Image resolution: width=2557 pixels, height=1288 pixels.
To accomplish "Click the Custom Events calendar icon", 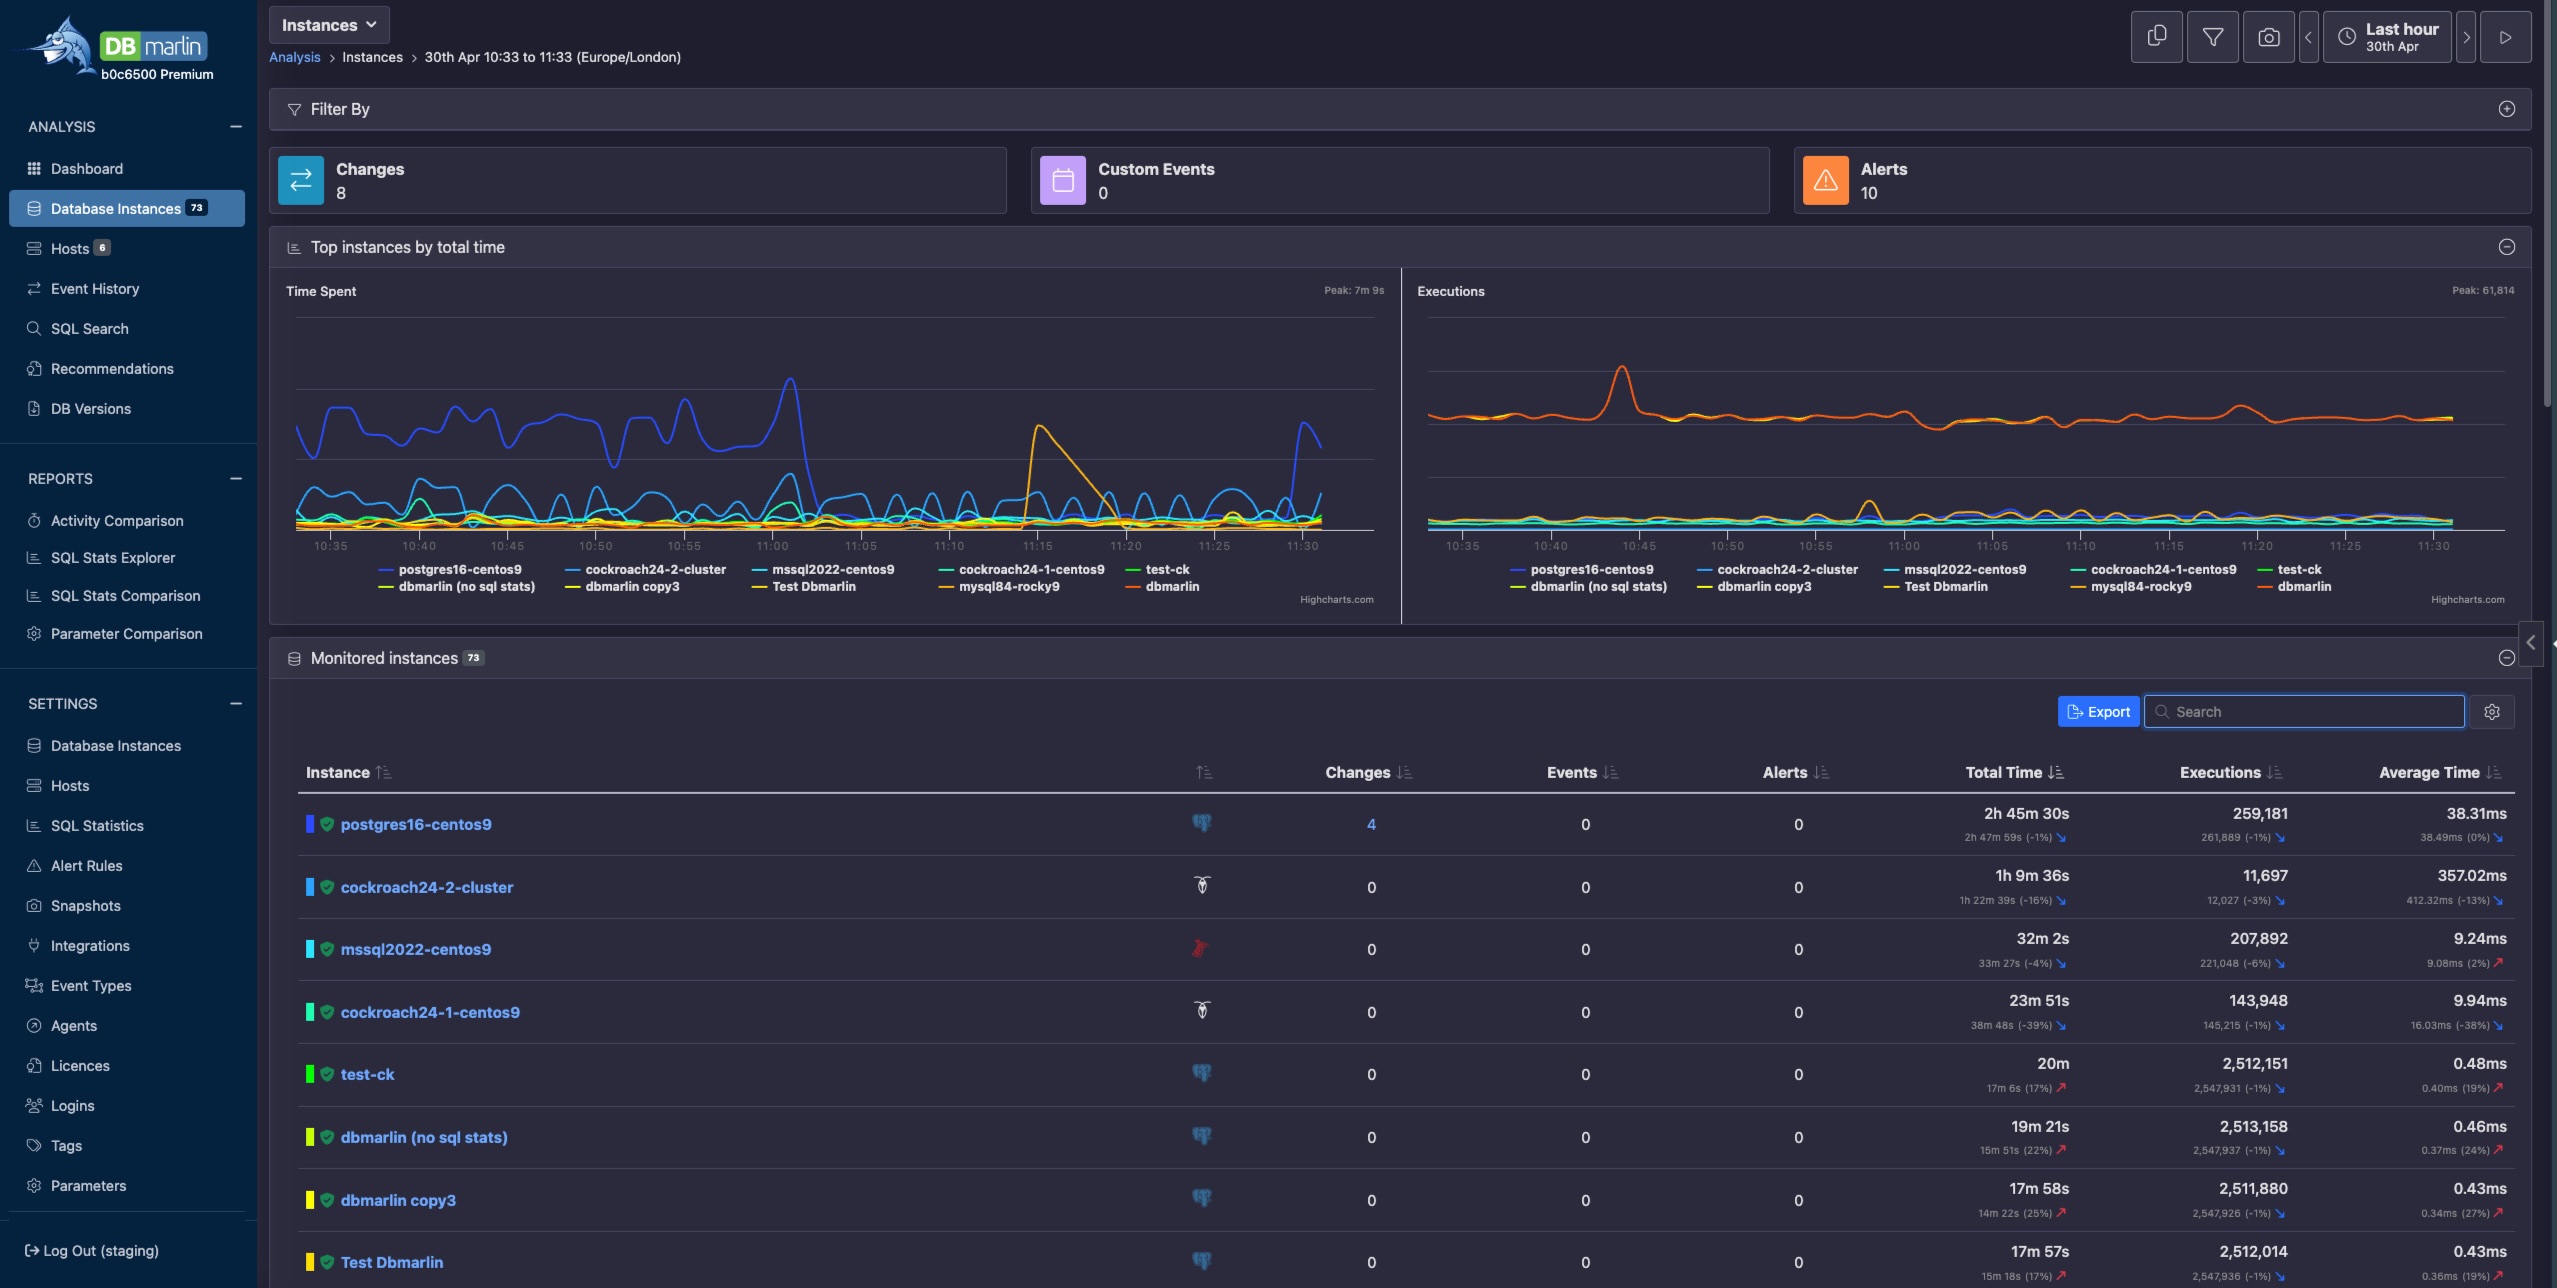I will pos(1063,180).
